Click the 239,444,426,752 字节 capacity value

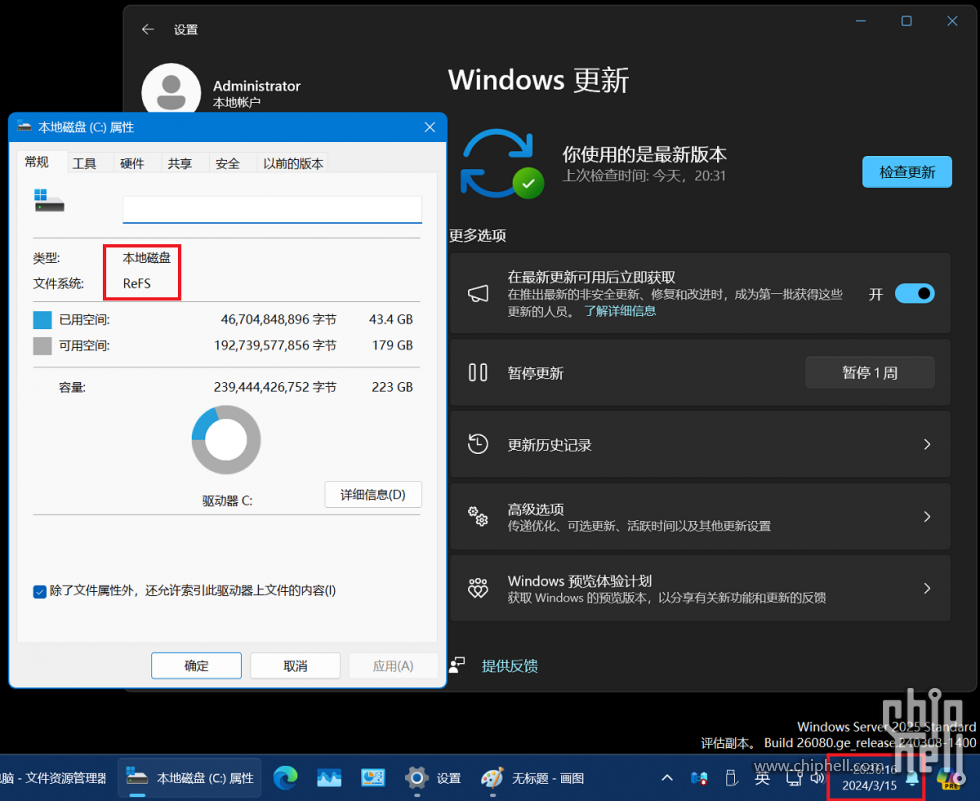(x=275, y=387)
